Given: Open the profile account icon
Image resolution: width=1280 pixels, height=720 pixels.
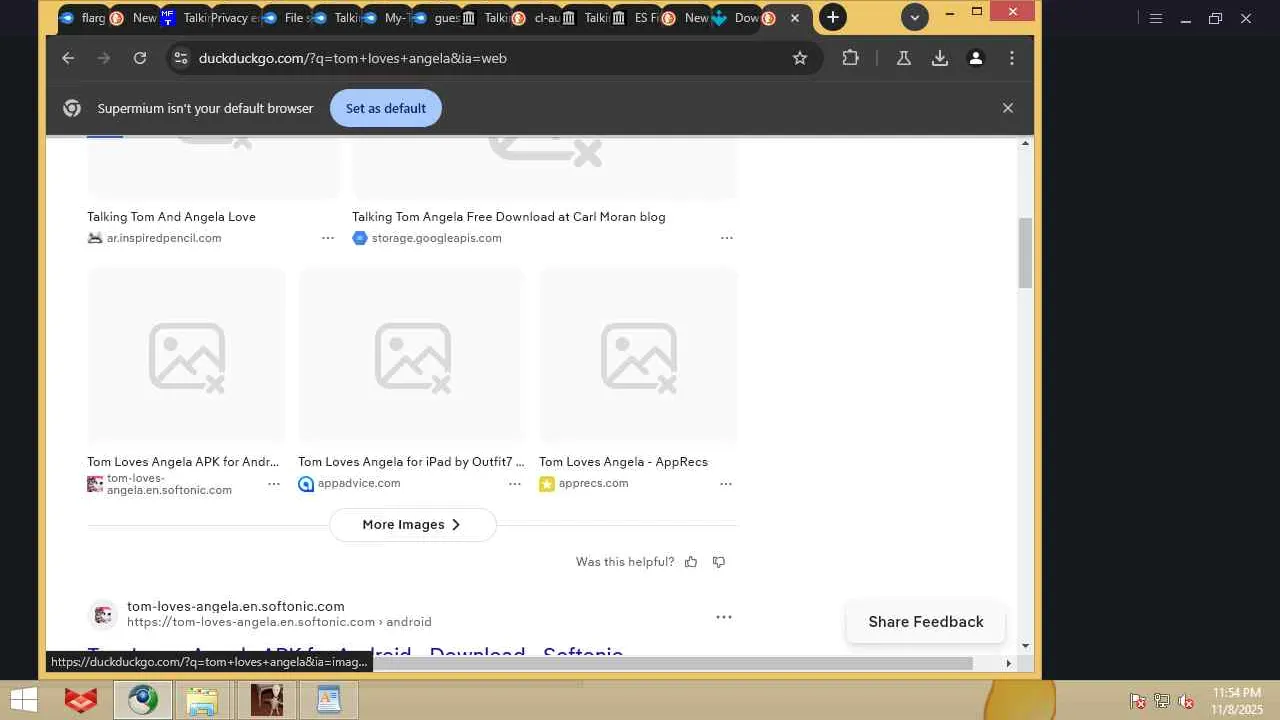Looking at the screenshot, I should pos(976,58).
